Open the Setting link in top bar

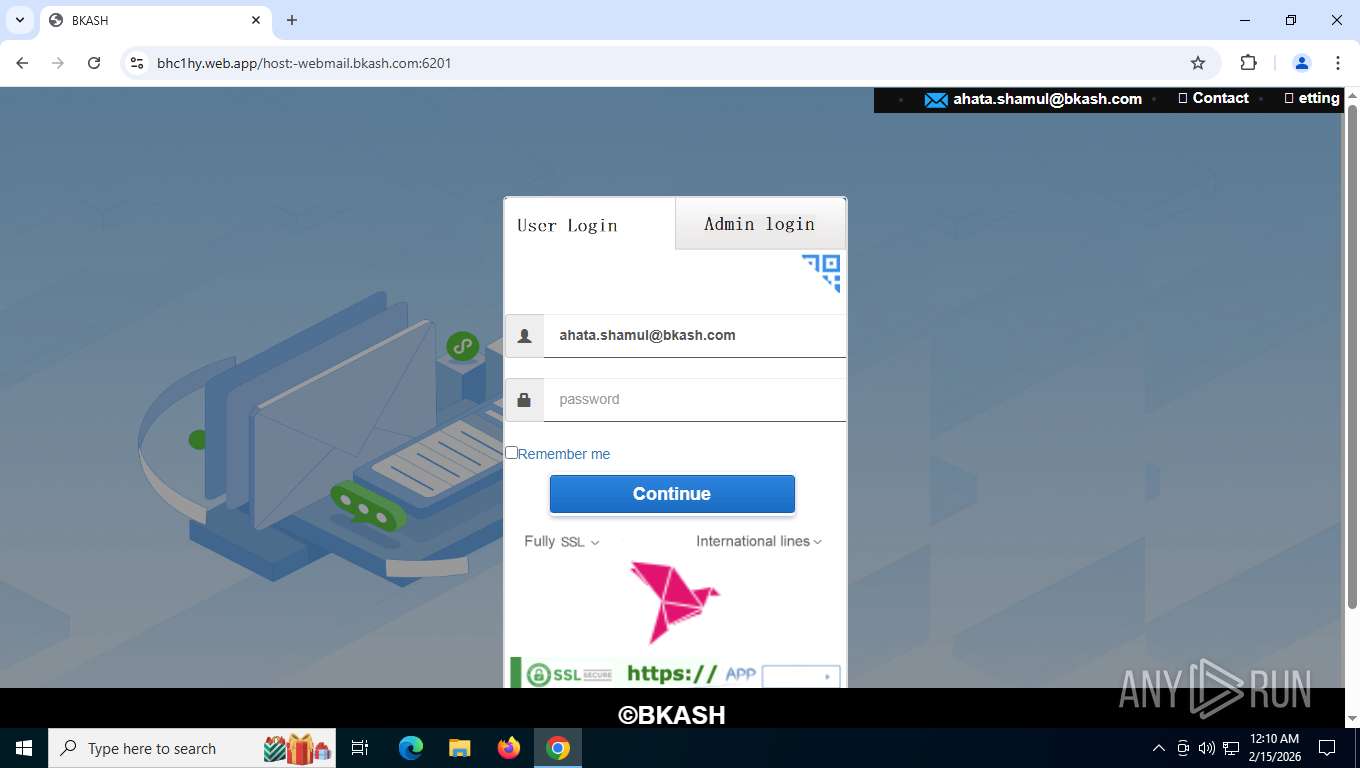1312,98
